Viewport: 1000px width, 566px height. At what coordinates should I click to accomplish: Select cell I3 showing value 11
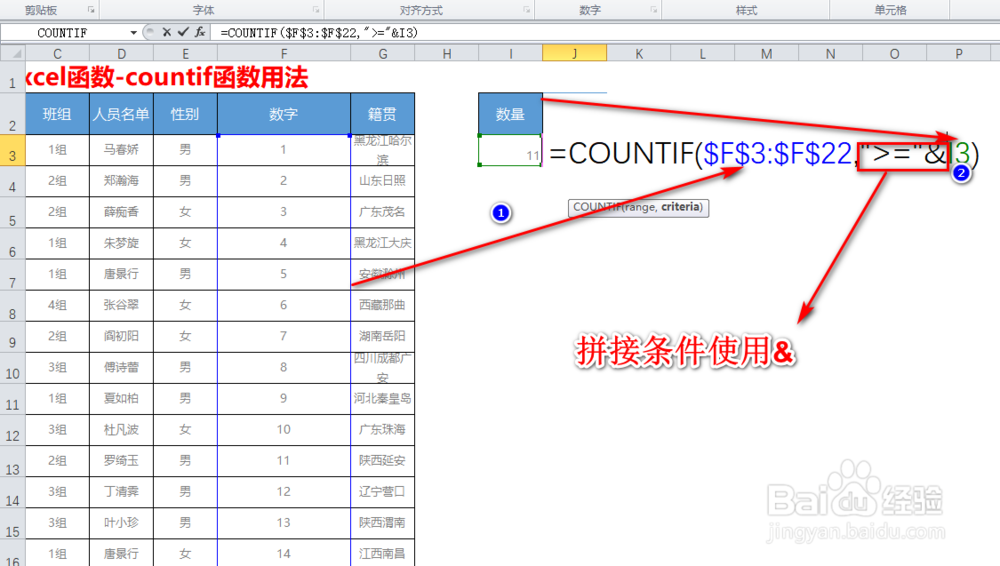(510, 150)
